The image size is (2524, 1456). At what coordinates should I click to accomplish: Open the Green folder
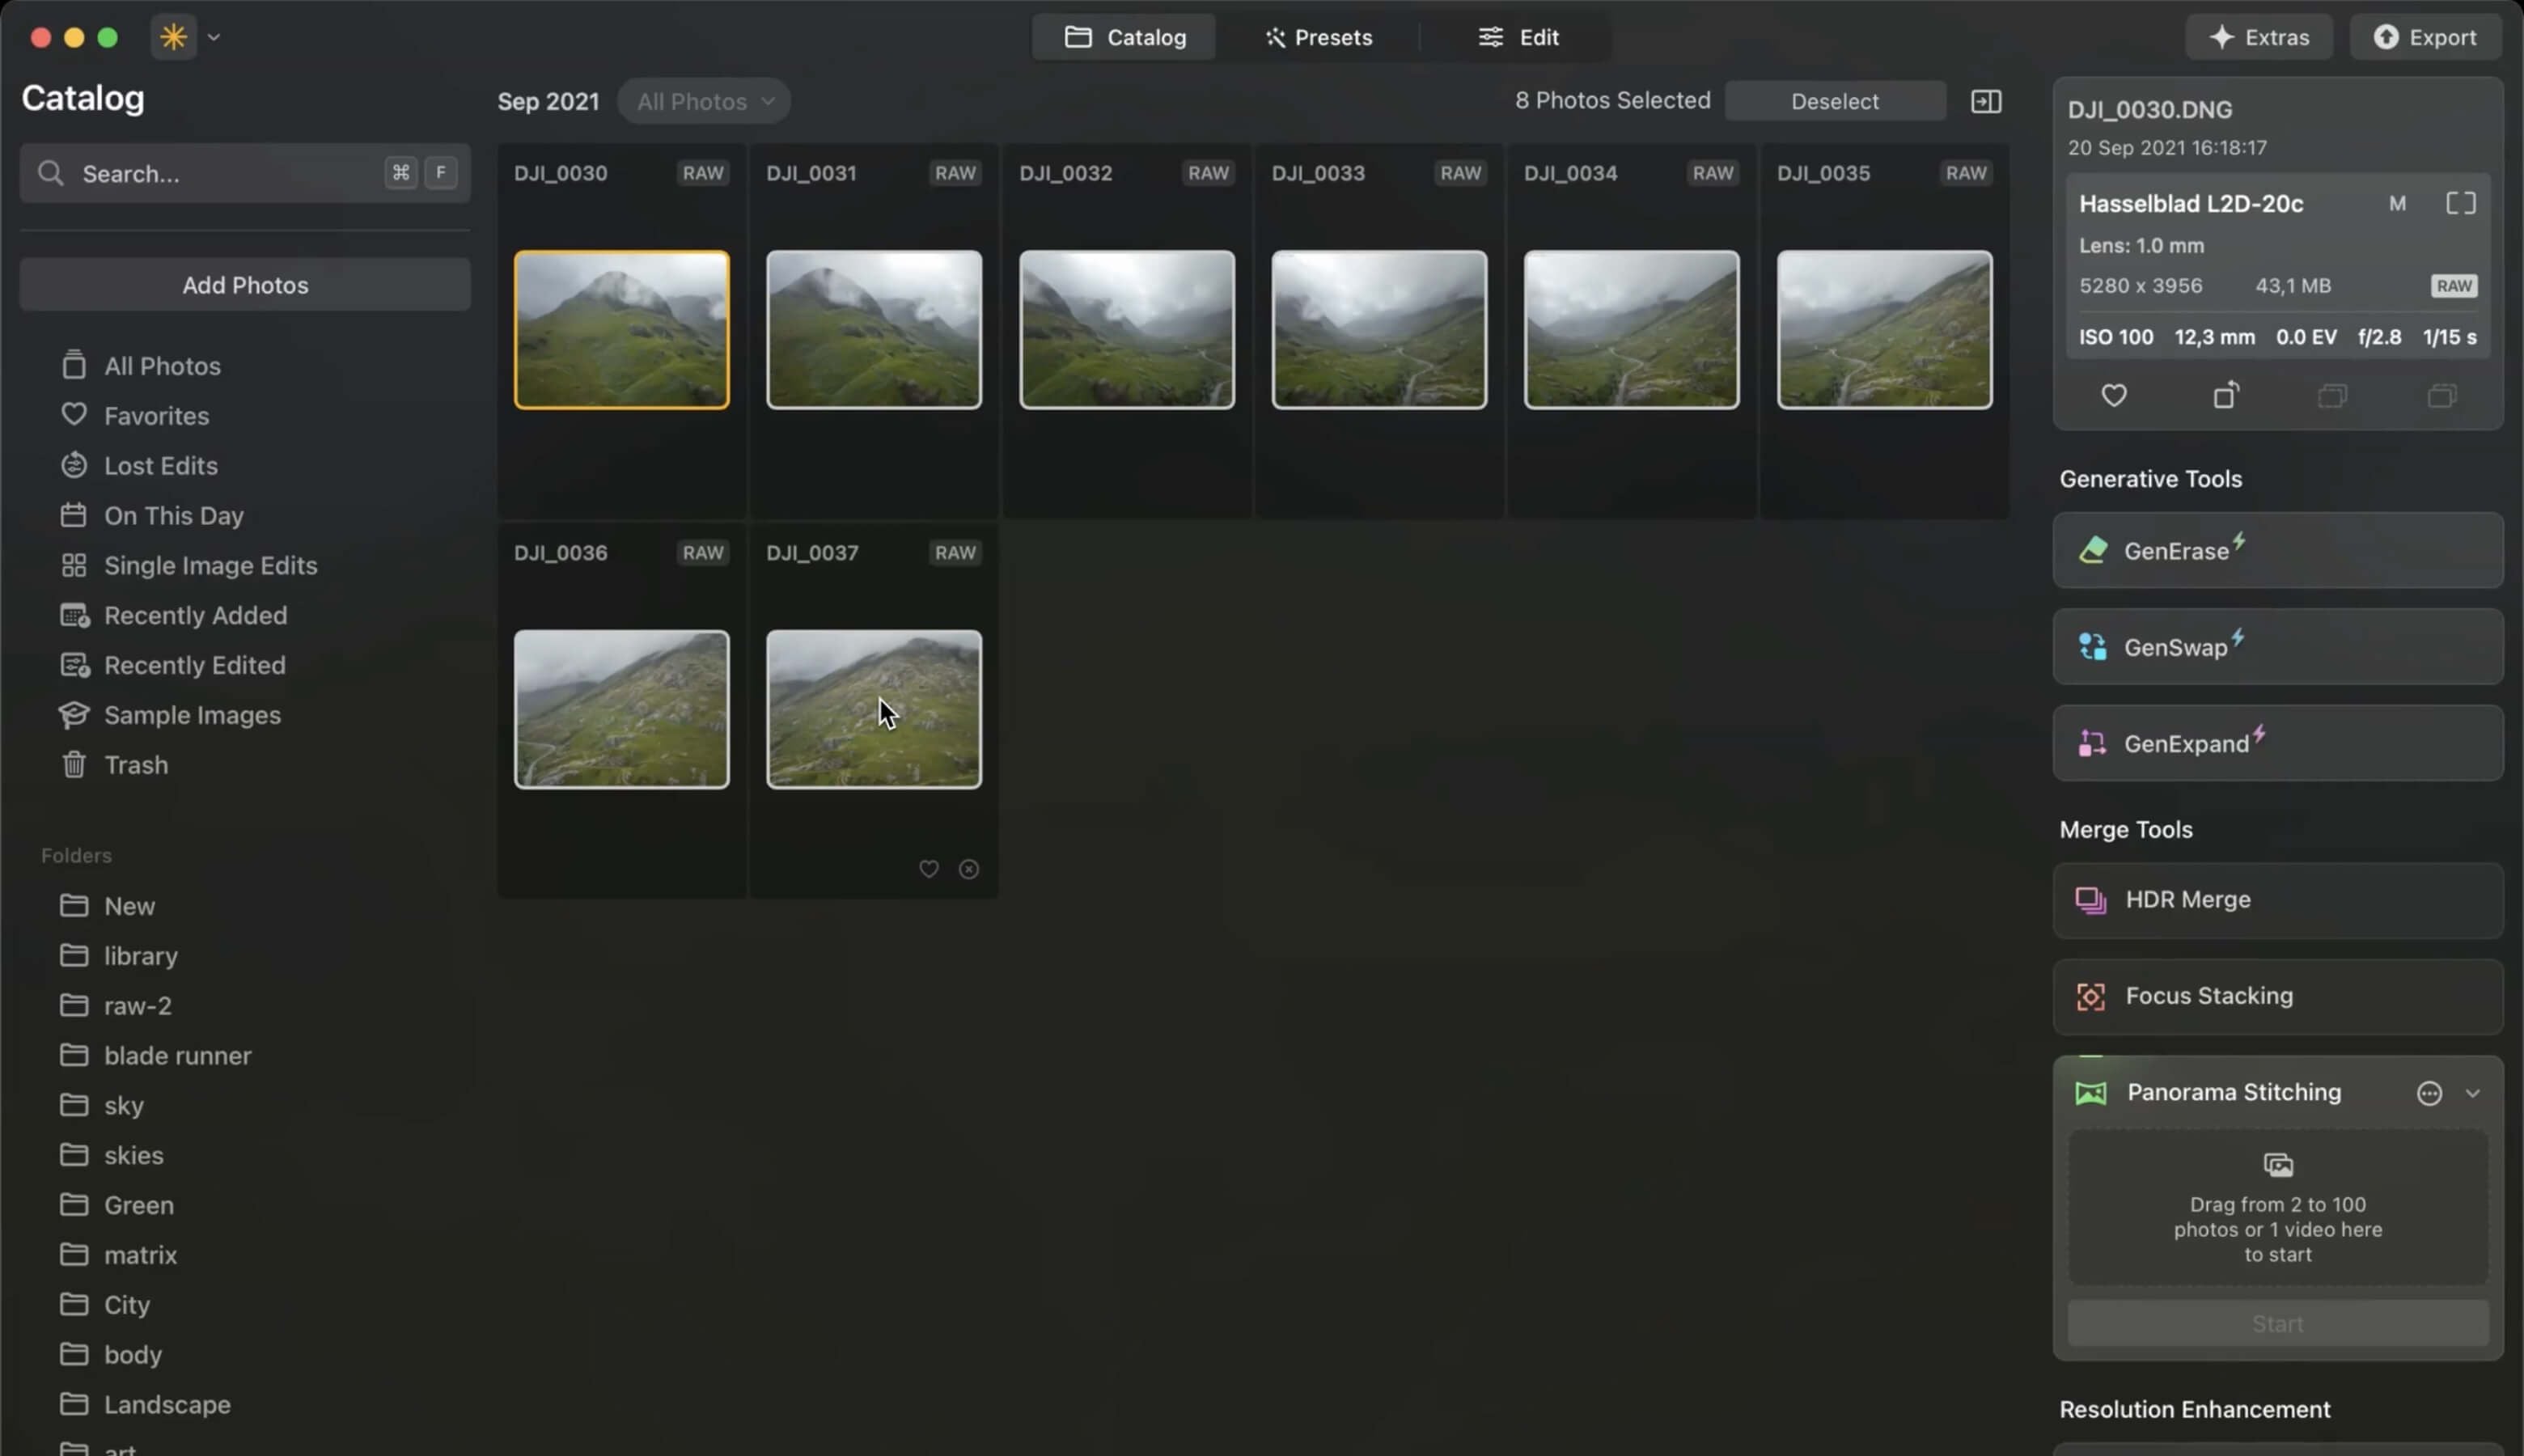(x=138, y=1206)
